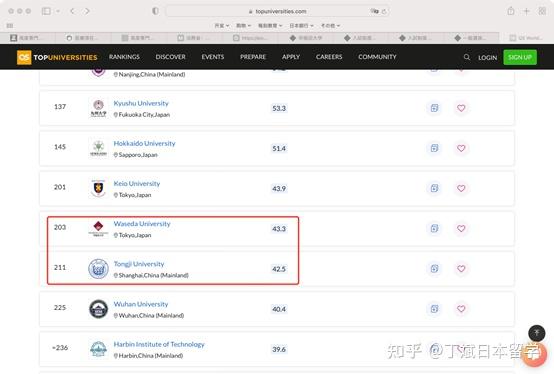
Task: Expand the sidebar button dropdown chevron
Action: [58, 11]
